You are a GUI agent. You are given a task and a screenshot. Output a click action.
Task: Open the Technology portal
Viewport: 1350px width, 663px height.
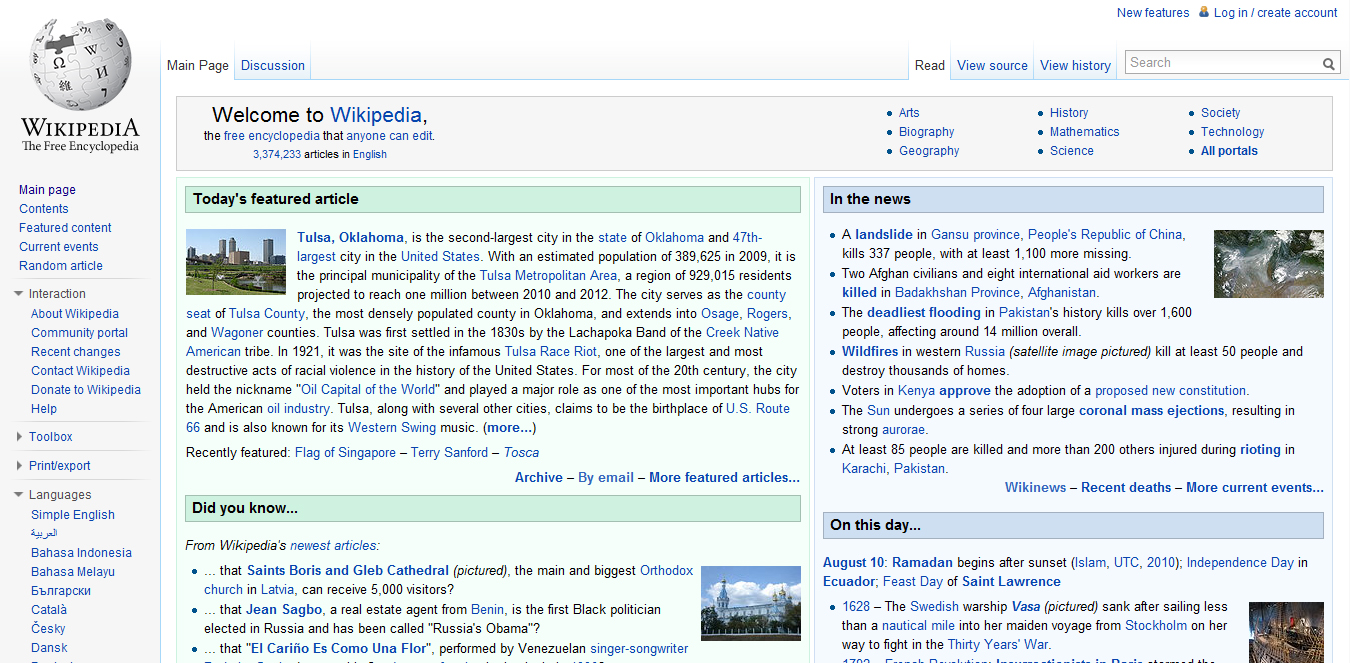click(1233, 132)
